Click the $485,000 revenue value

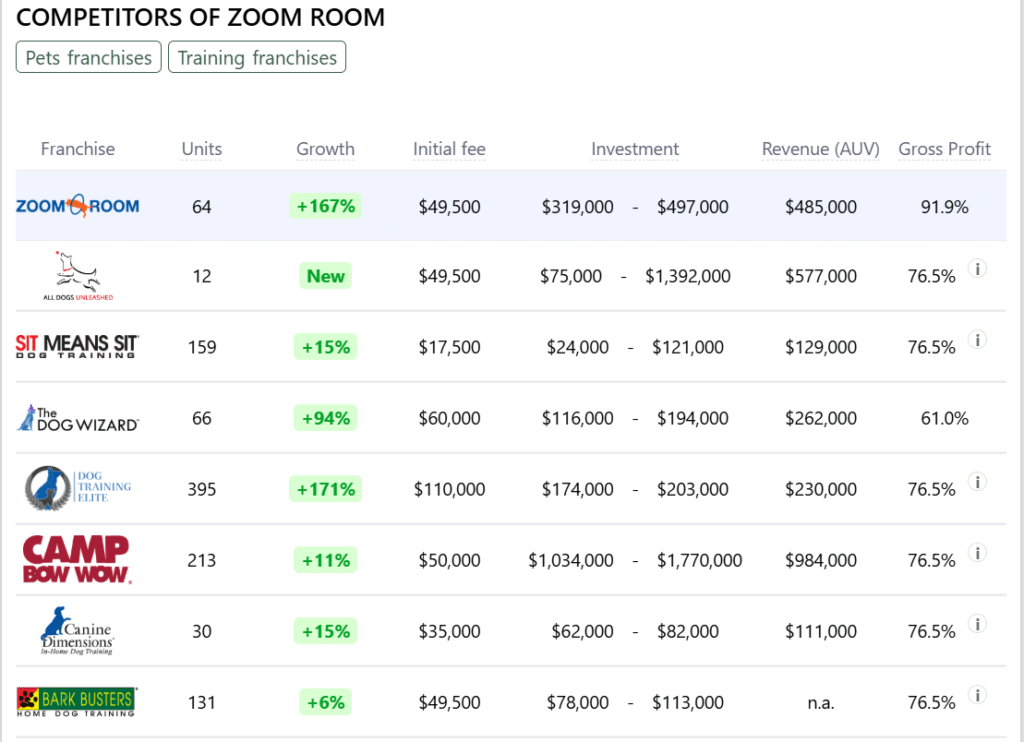click(821, 207)
